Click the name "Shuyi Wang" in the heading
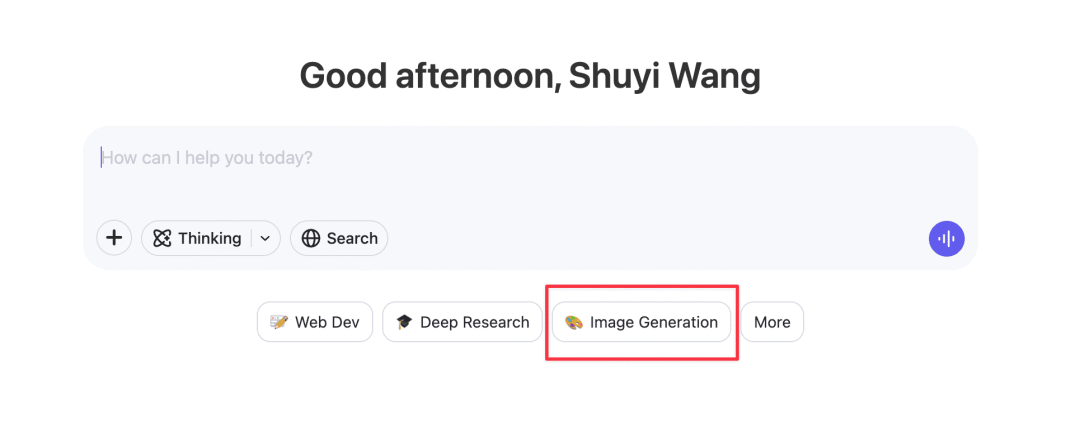Viewport: 1080px width, 435px height. click(x=664, y=76)
